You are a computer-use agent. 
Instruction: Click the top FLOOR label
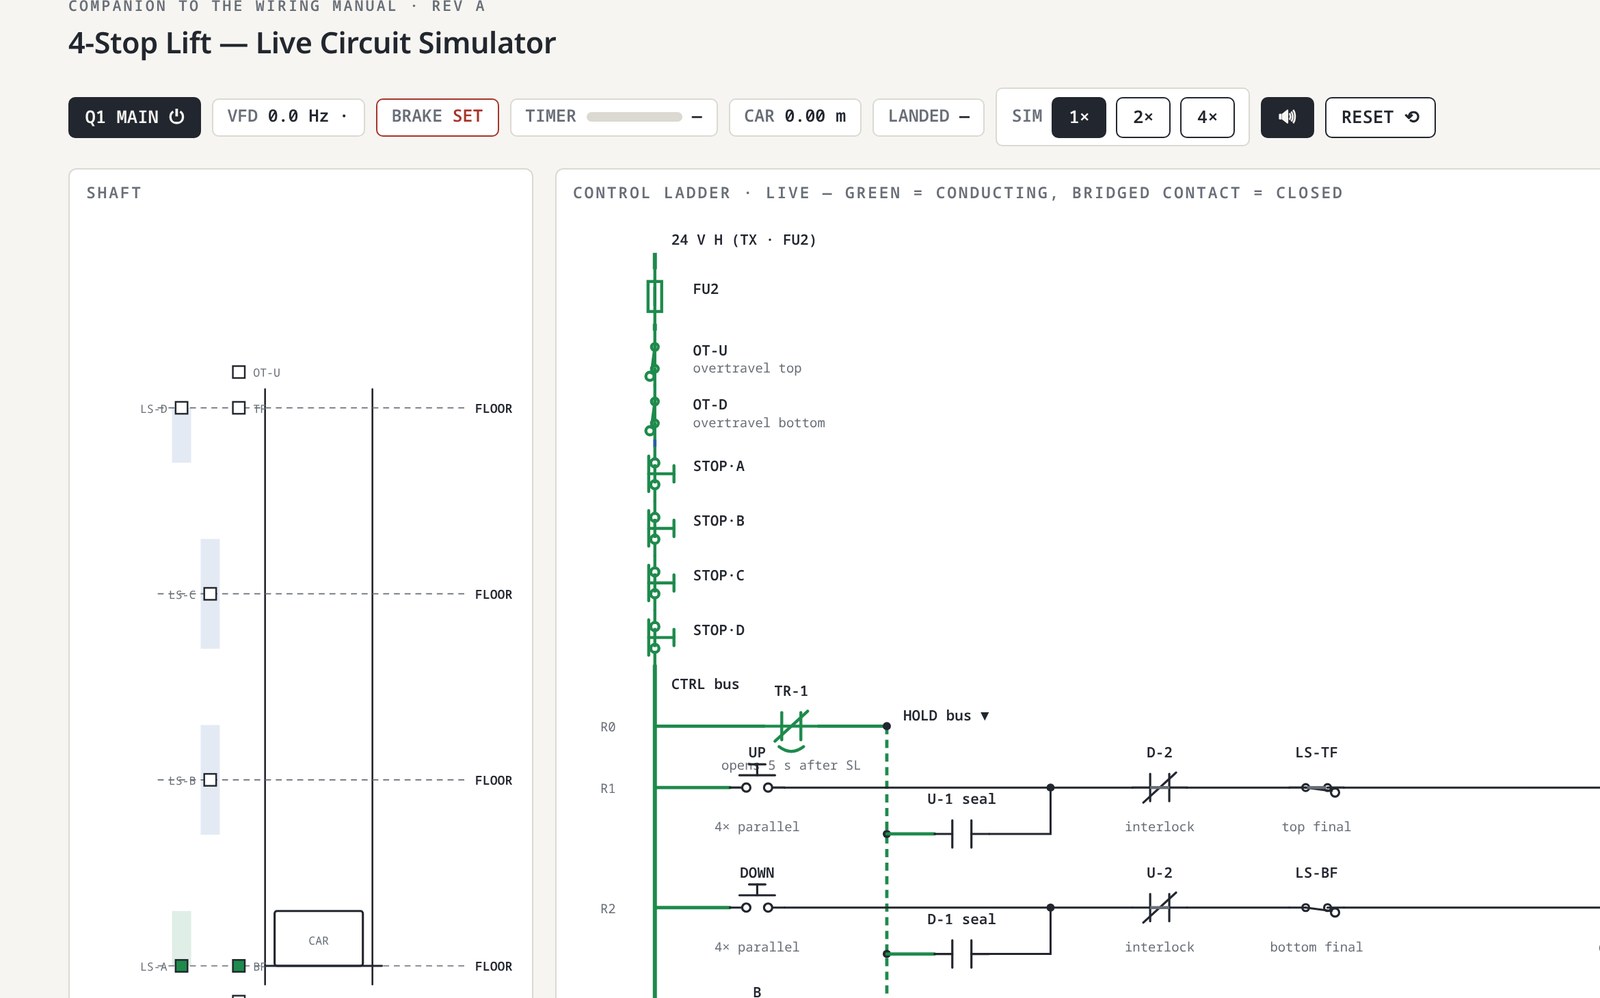[494, 409]
